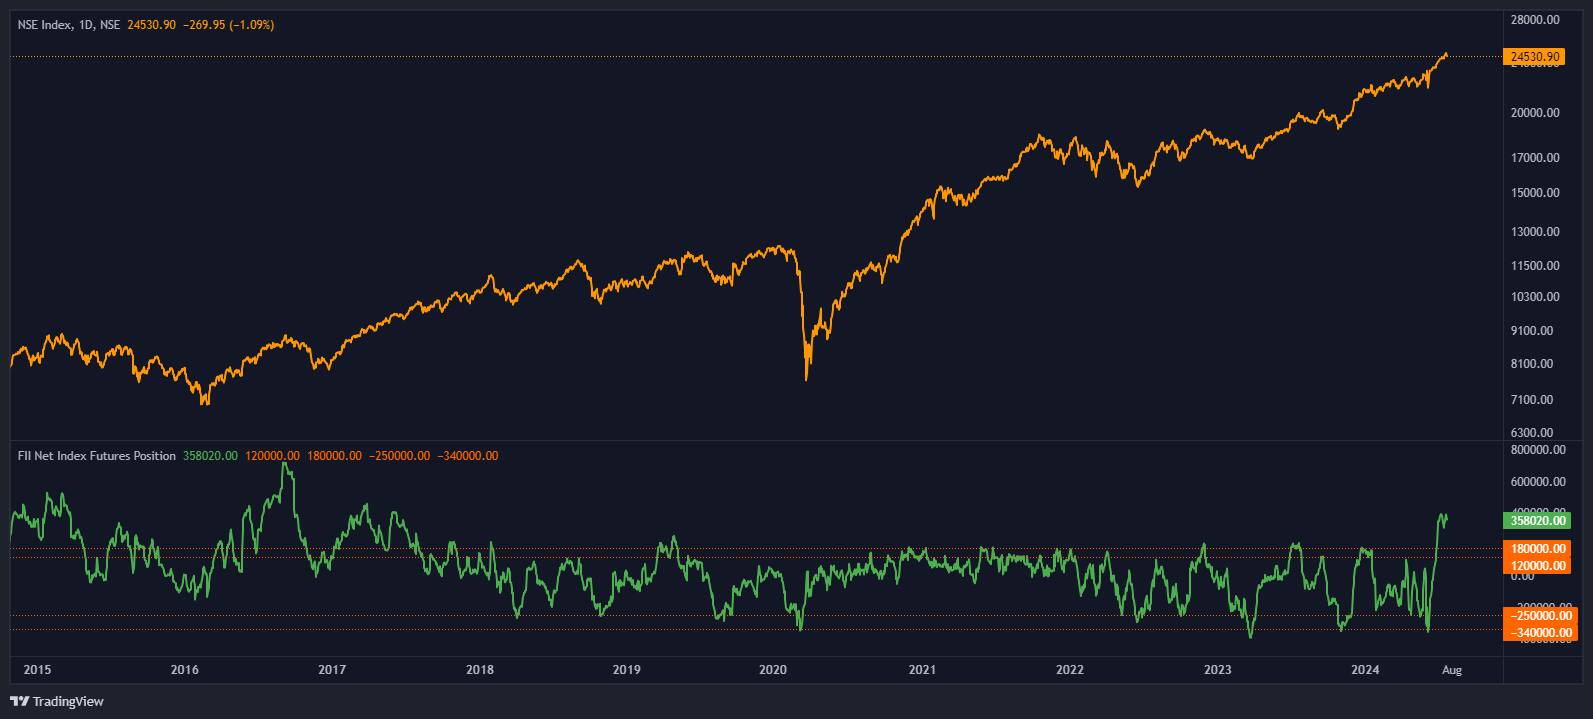Screen dimensions: 1593x719
Task: Click the green 358020.00 axis label
Action: pyautogui.click(x=1537, y=520)
